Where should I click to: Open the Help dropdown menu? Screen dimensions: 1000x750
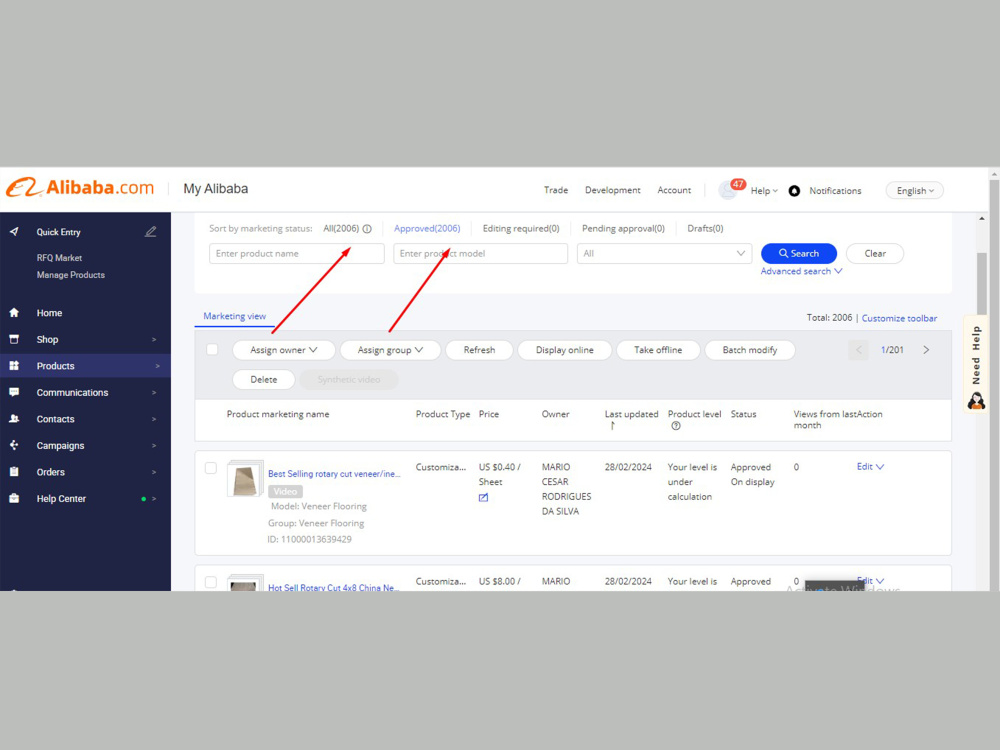764,191
